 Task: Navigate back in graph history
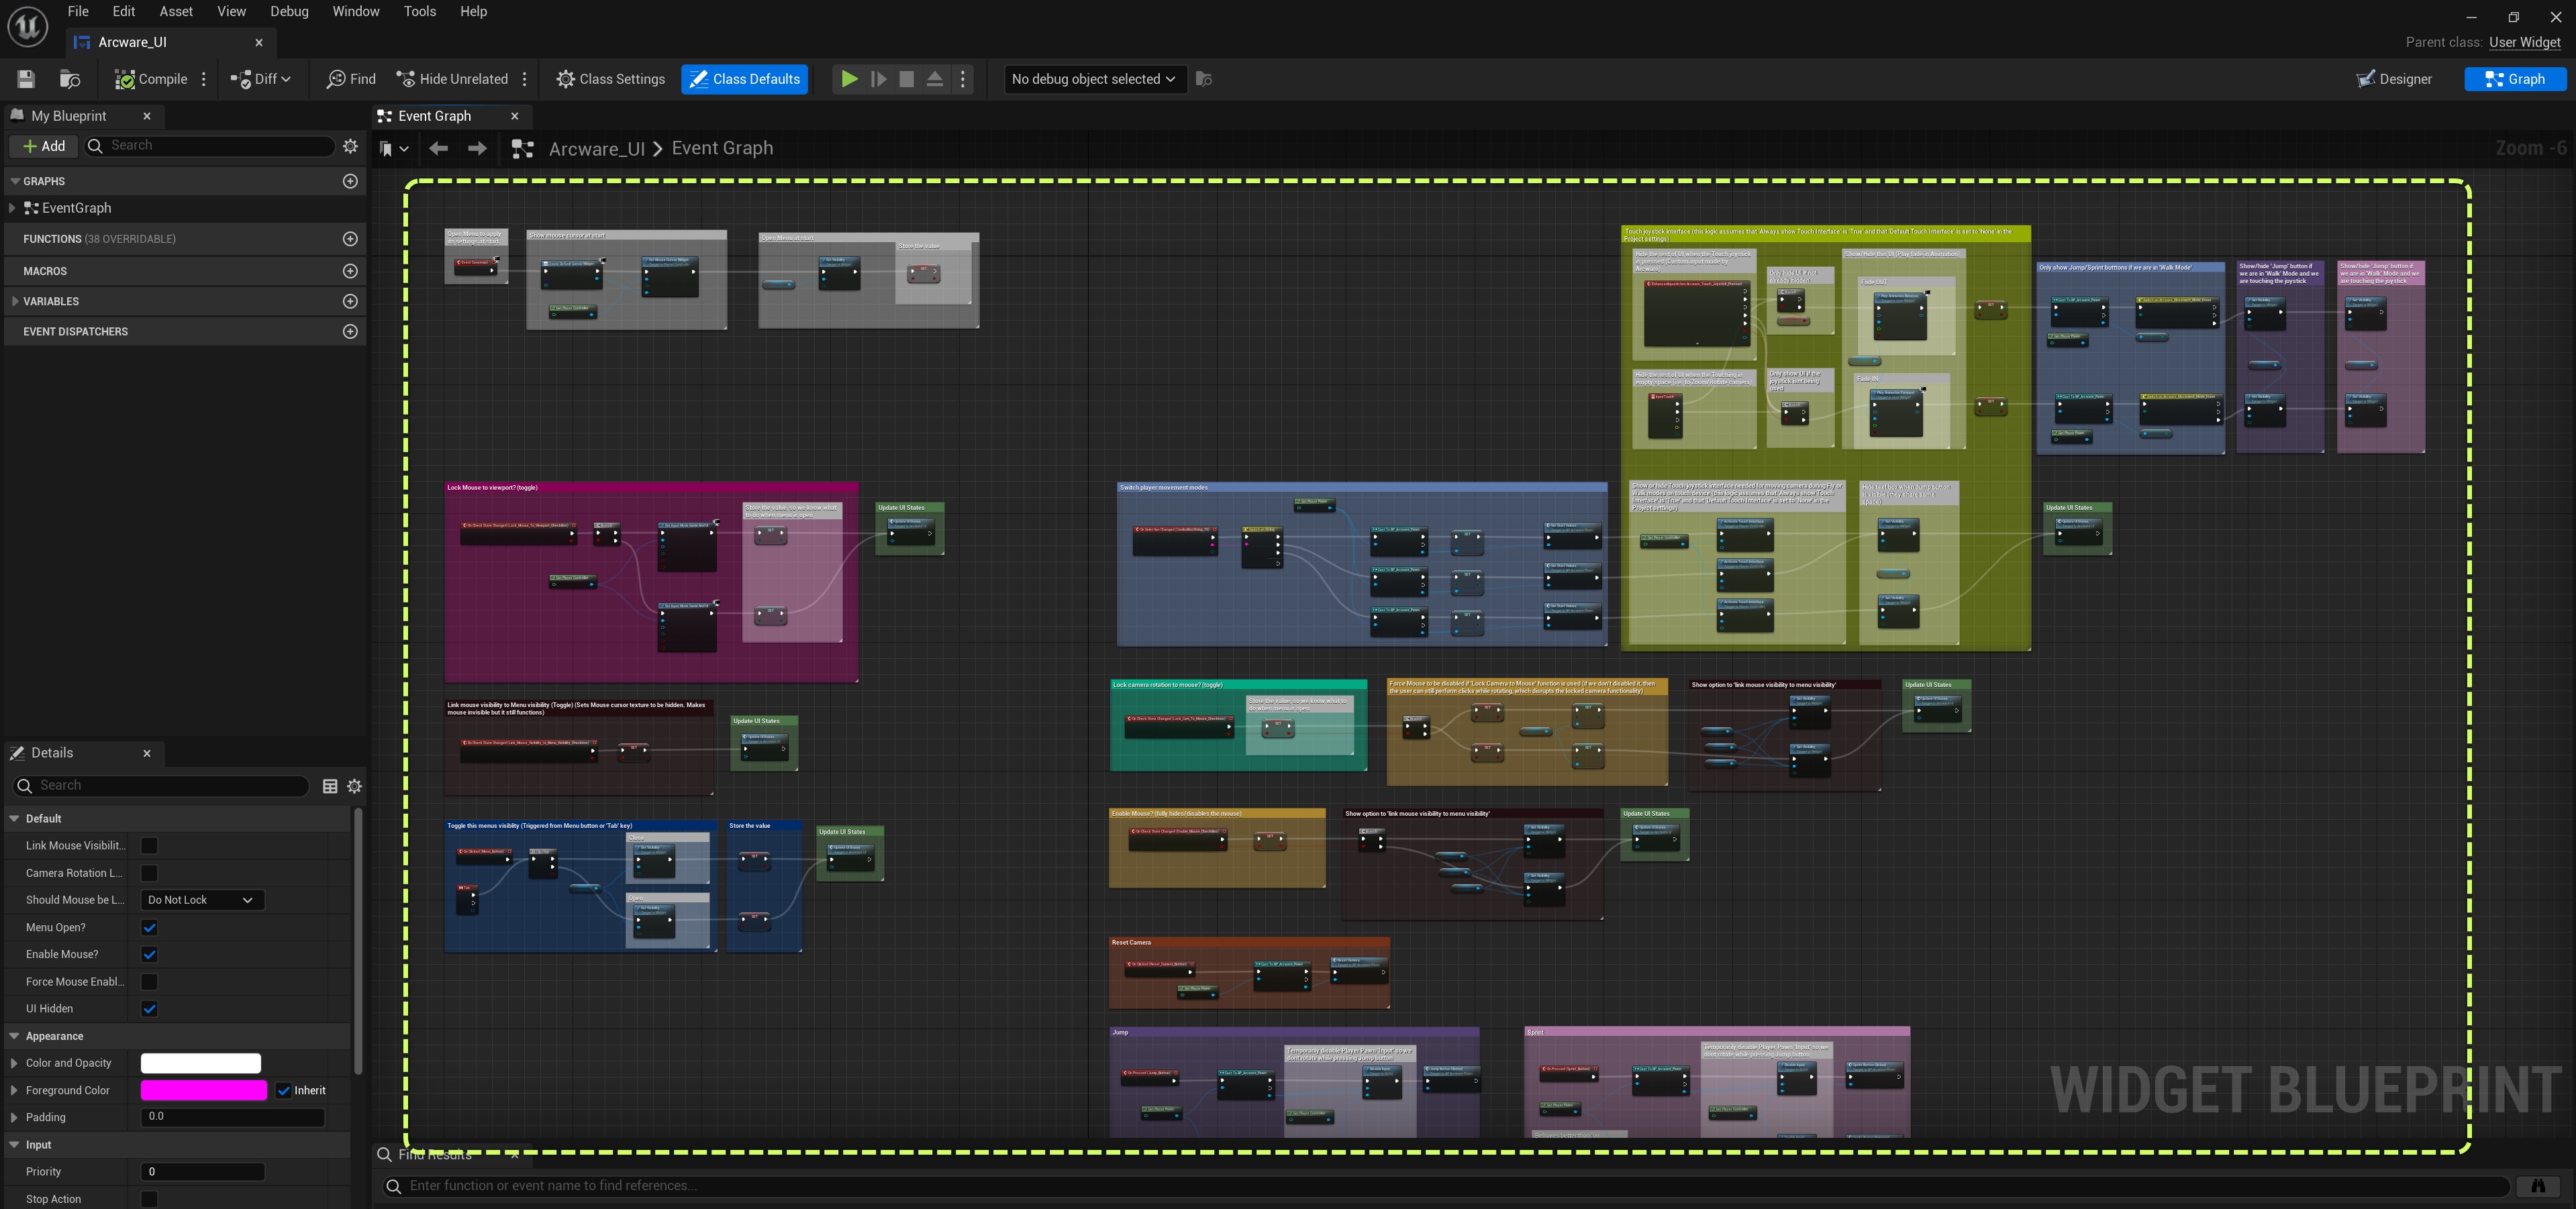438,148
